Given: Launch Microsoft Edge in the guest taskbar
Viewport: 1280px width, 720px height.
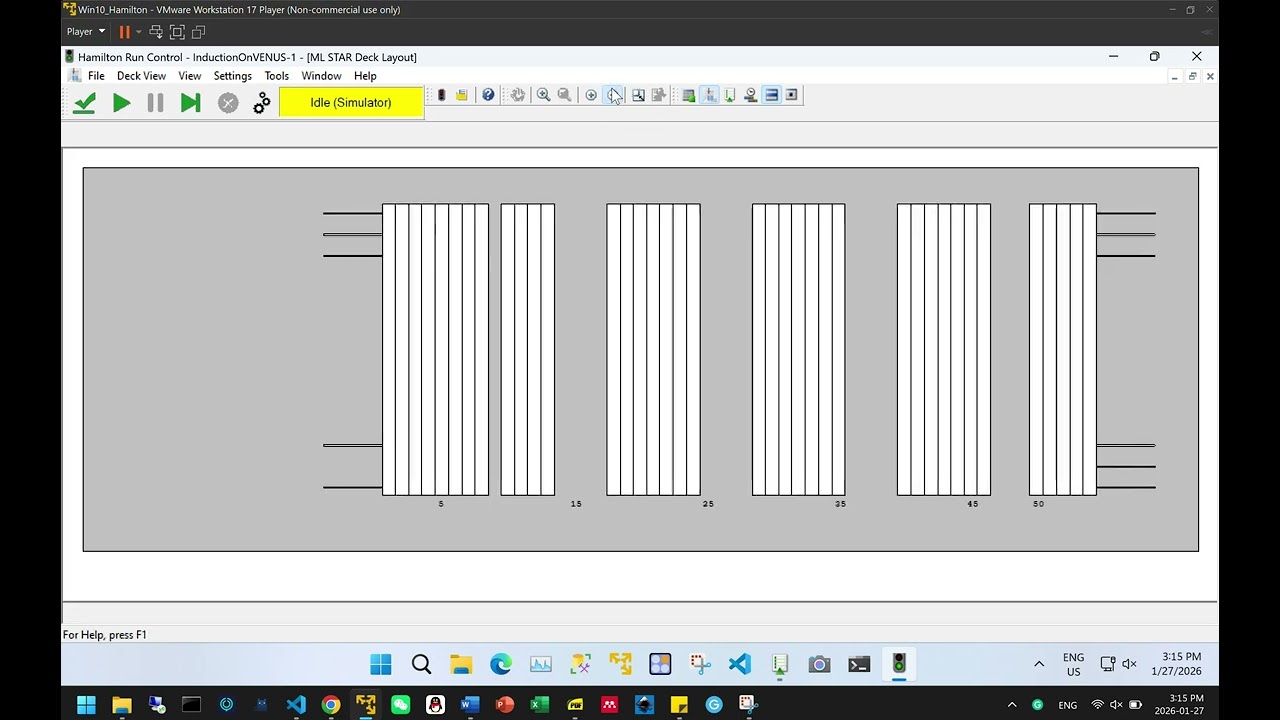Looking at the screenshot, I should point(501,664).
